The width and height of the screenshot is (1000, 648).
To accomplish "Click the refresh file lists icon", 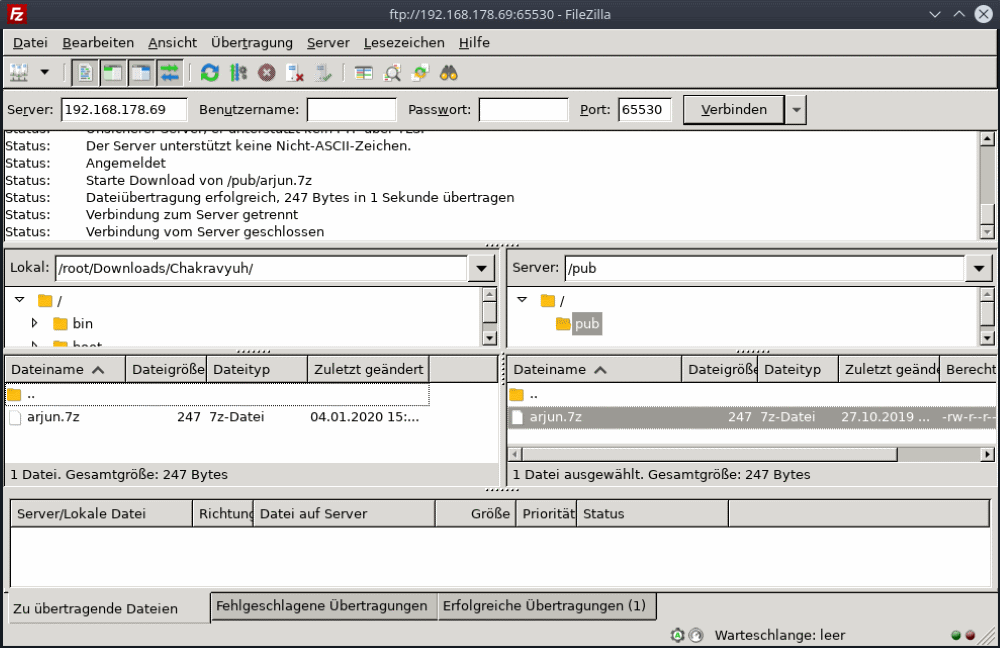I will point(210,72).
